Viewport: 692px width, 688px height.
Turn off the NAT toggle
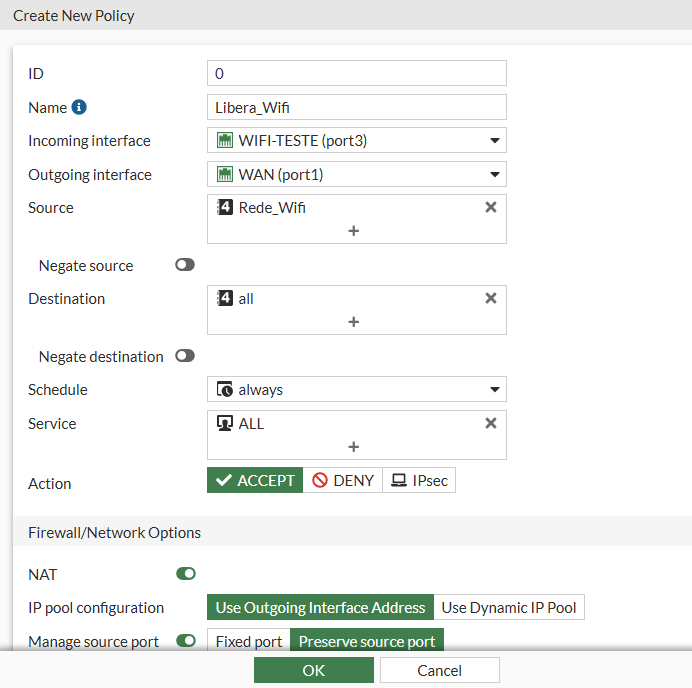(x=185, y=574)
